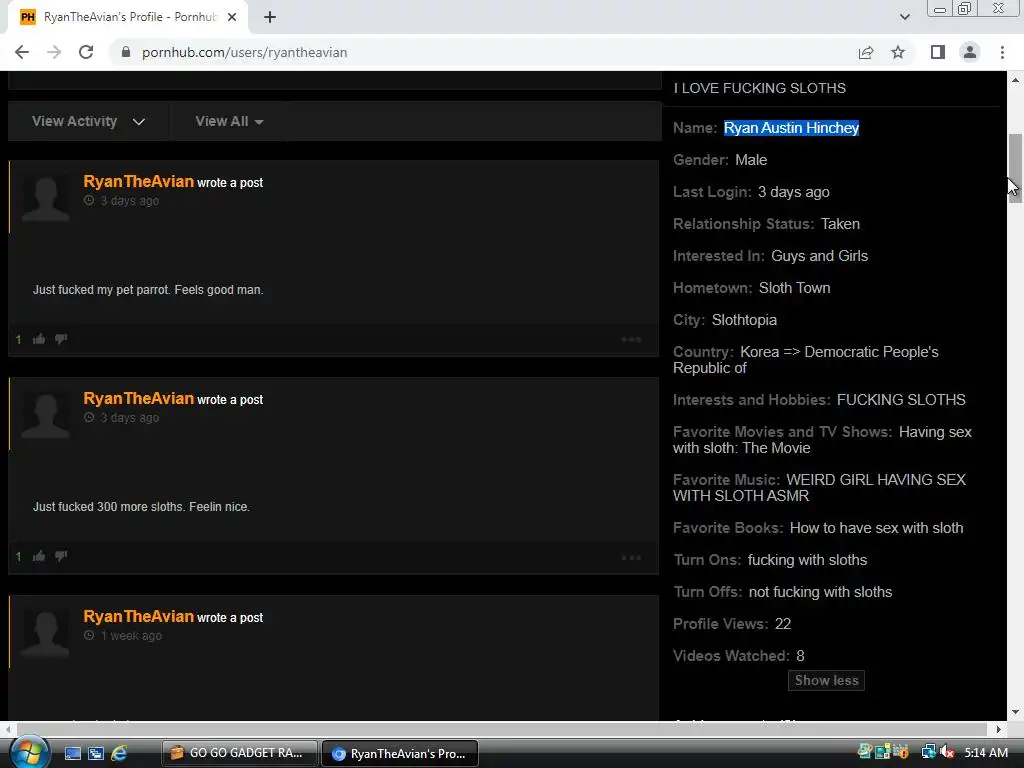The height and width of the screenshot is (768, 1024).
Task: Click the 1 week ago timestamp
Action: pyautogui.click(x=131, y=635)
